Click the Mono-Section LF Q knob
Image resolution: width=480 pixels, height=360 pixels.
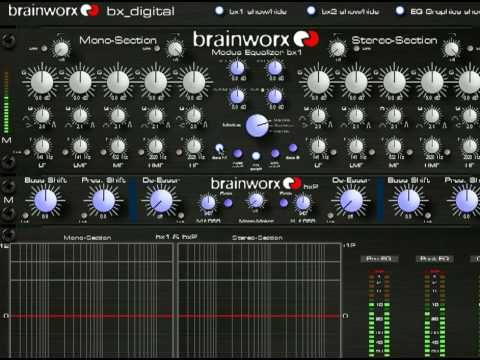[x=42, y=116]
